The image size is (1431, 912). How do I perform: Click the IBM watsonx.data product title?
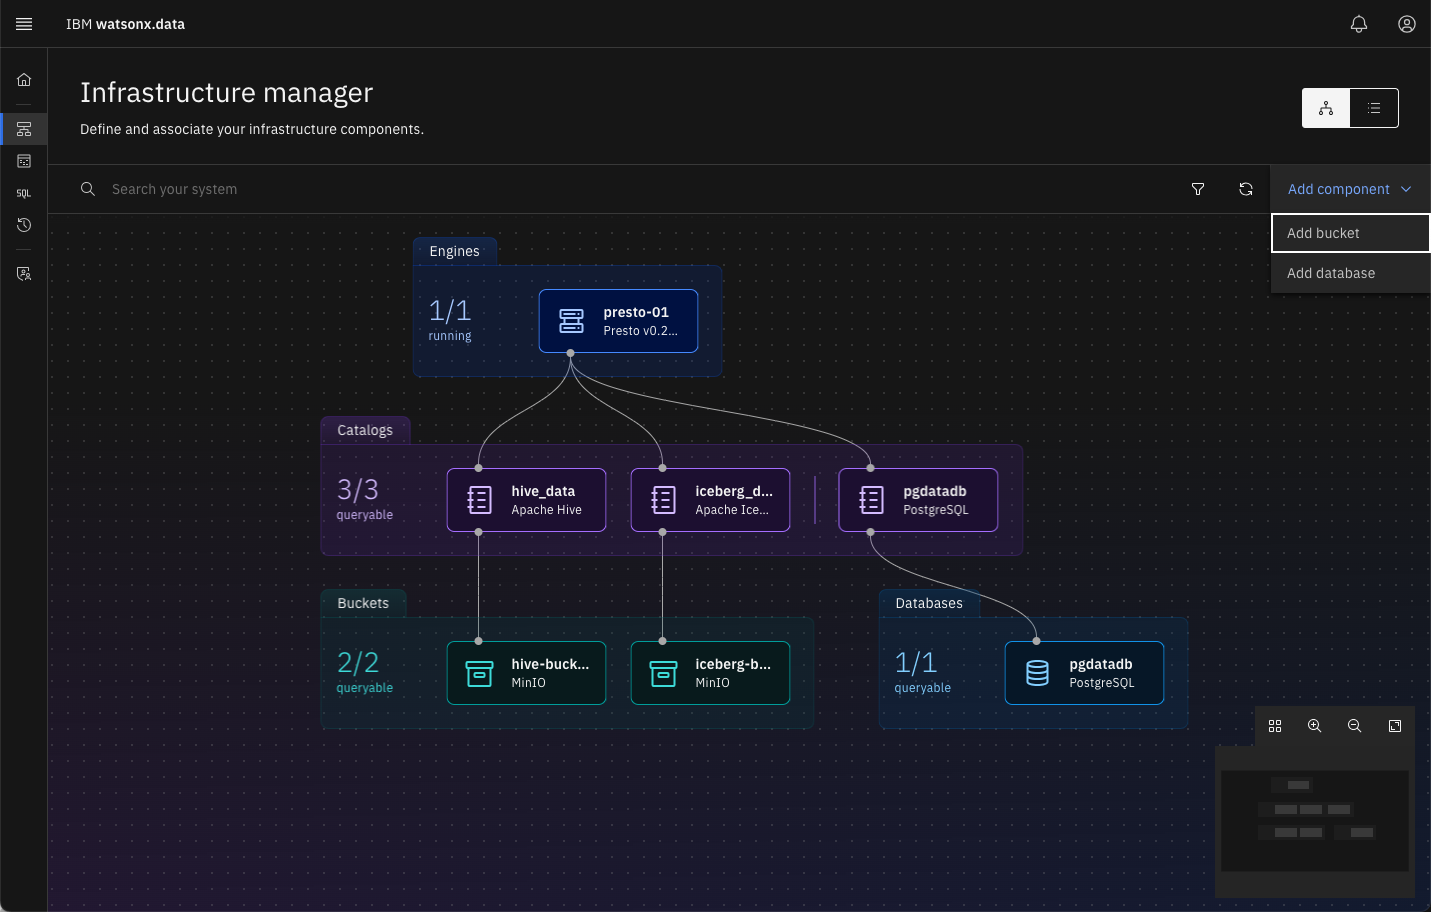125,24
